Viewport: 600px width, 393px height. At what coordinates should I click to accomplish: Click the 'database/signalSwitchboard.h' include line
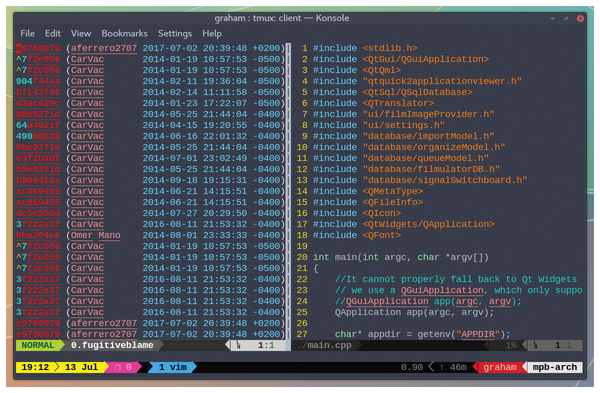[420, 180]
